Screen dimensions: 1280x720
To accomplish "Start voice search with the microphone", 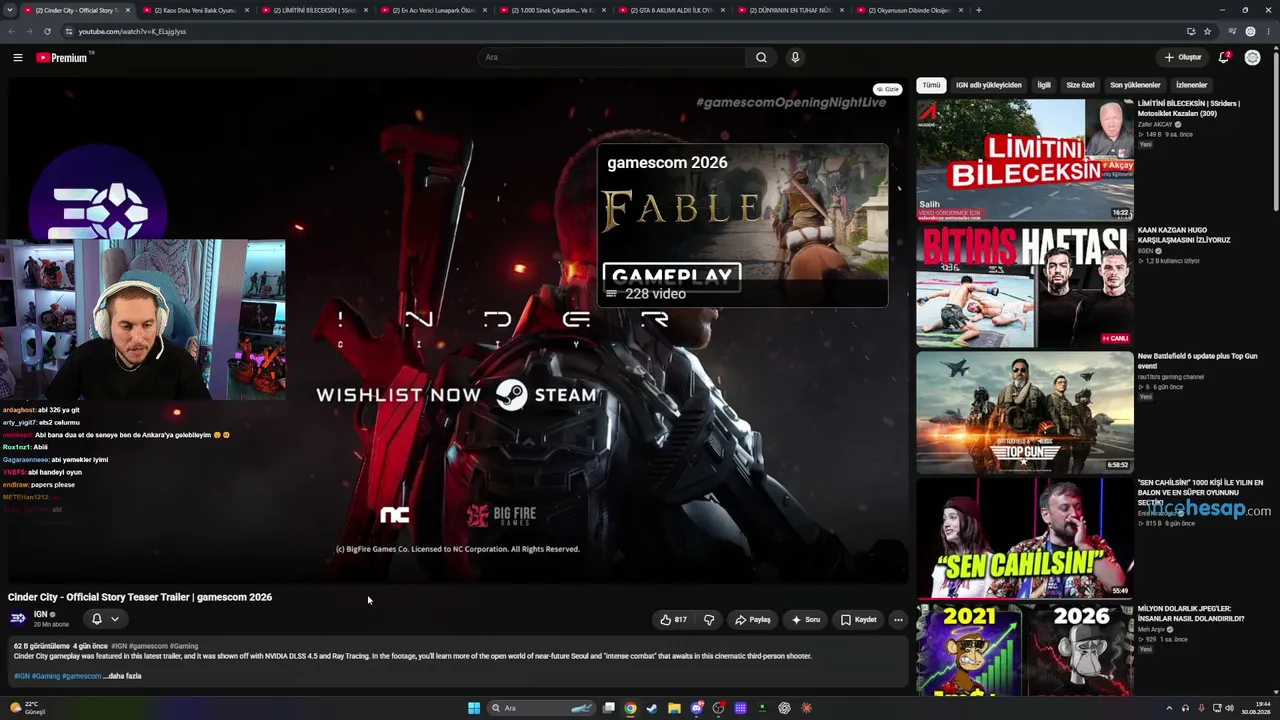I will click(x=795, y=58).
